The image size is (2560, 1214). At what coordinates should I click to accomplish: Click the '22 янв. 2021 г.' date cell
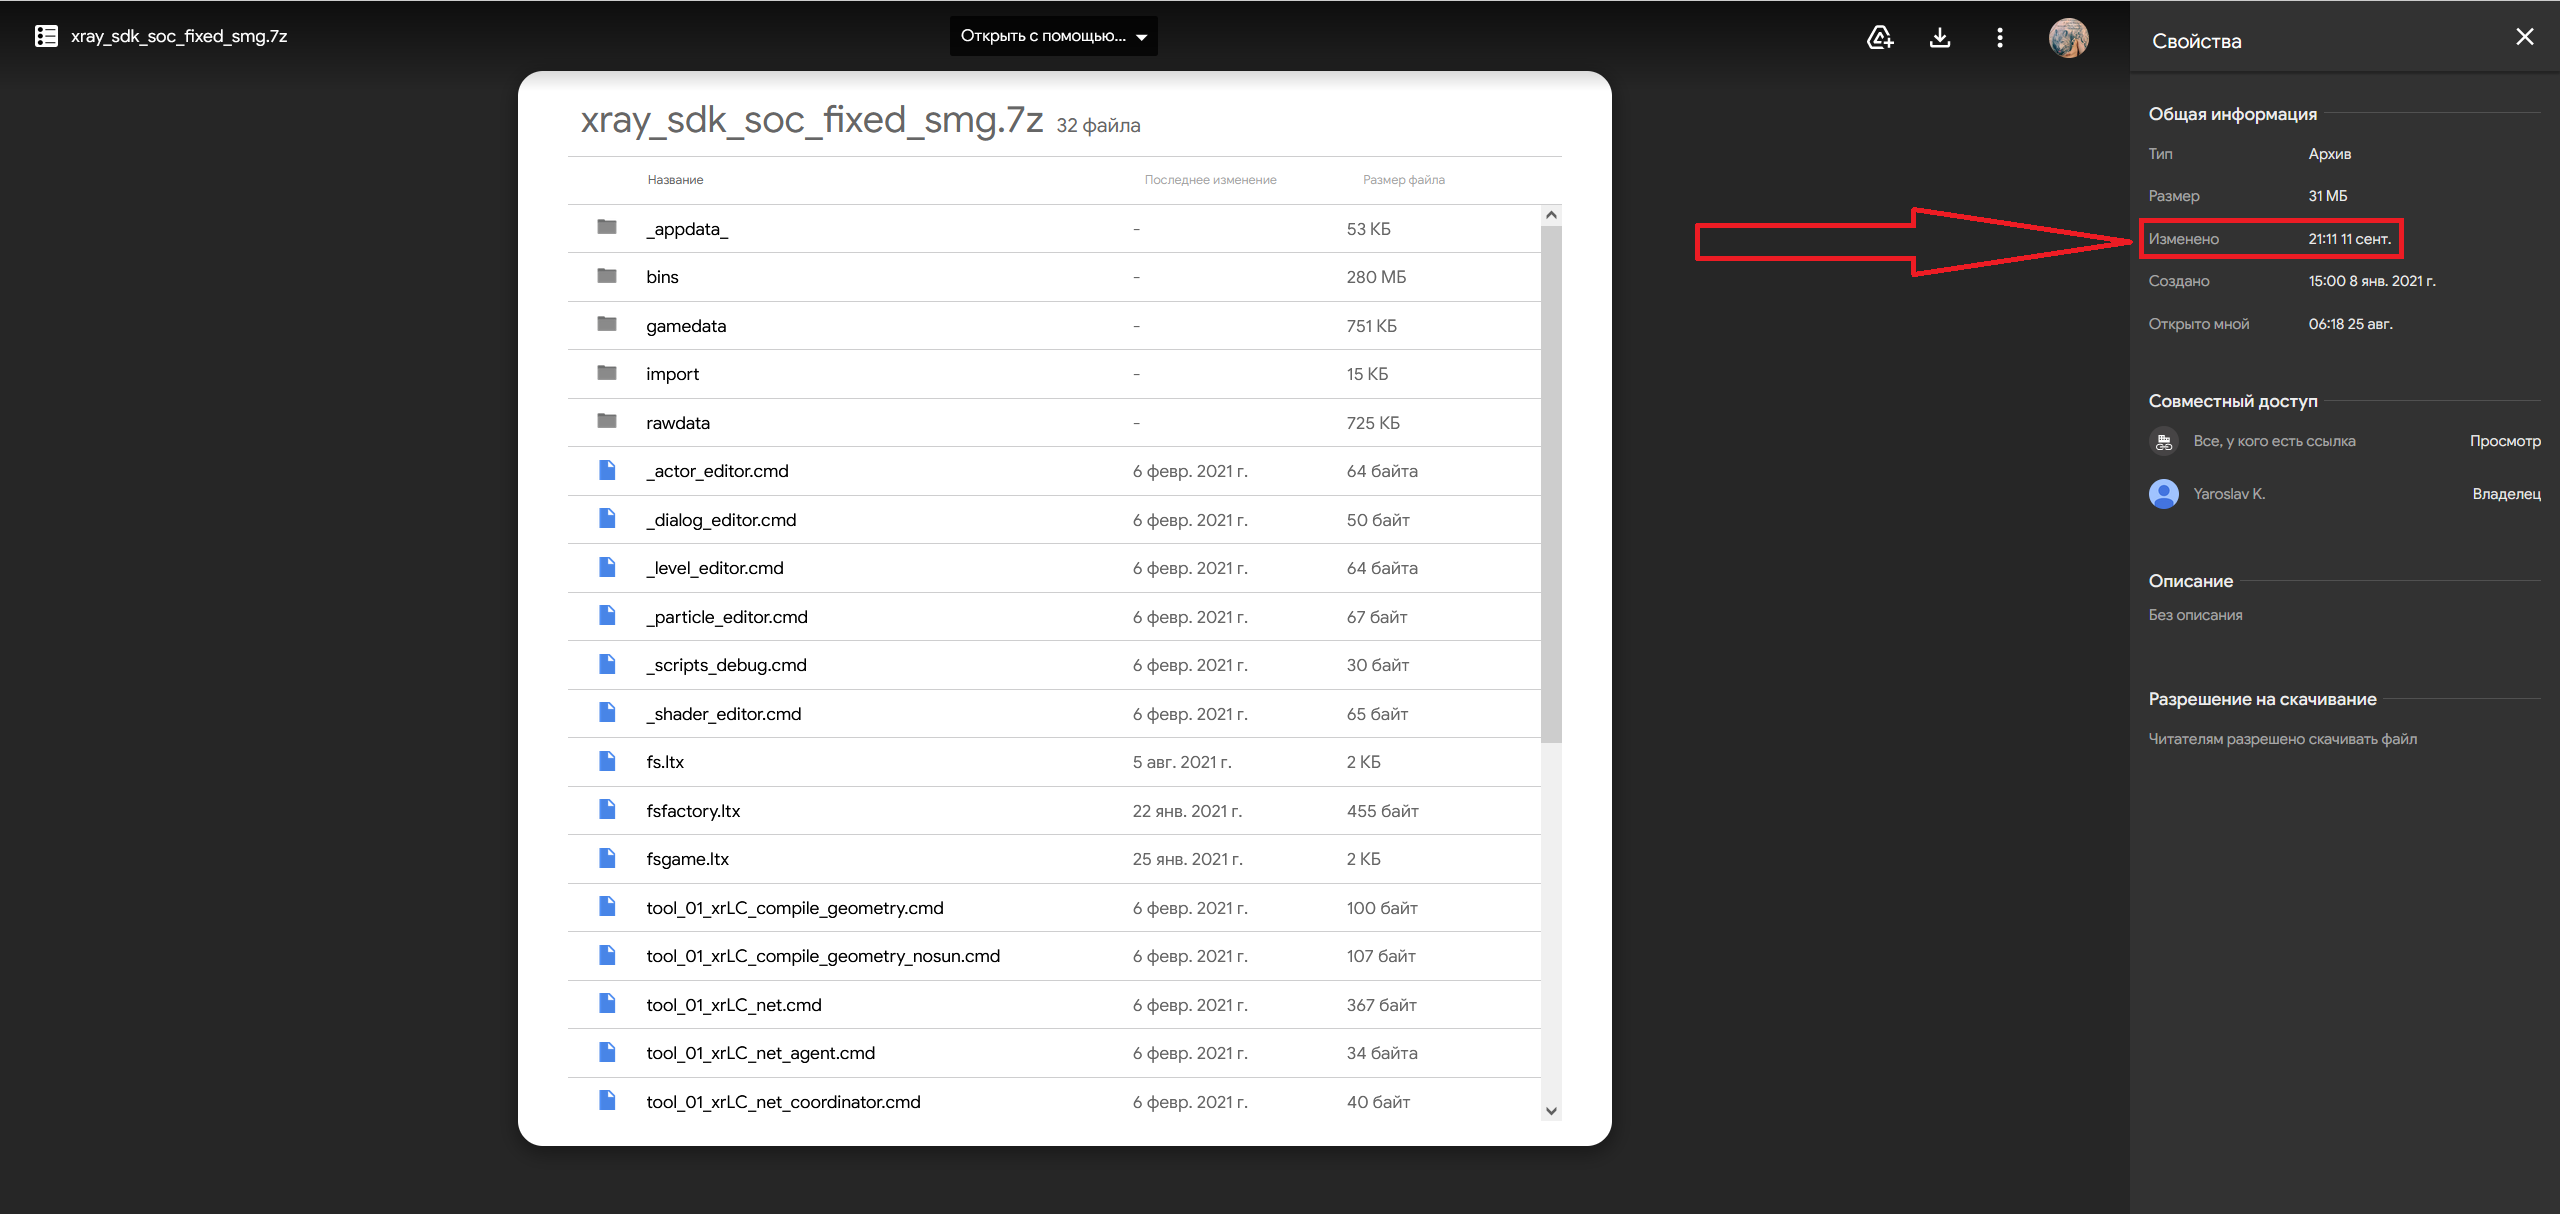pyautogui.click(x=1187, y=811)
